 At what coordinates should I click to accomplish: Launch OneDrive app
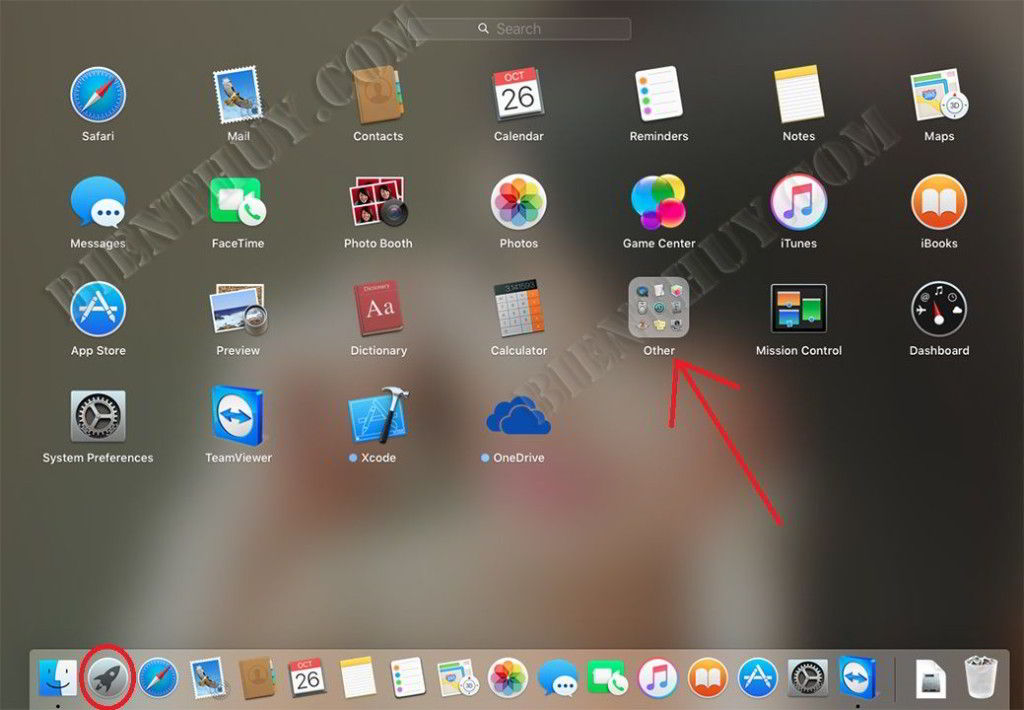pyautogui.click(x=519, y=415)
